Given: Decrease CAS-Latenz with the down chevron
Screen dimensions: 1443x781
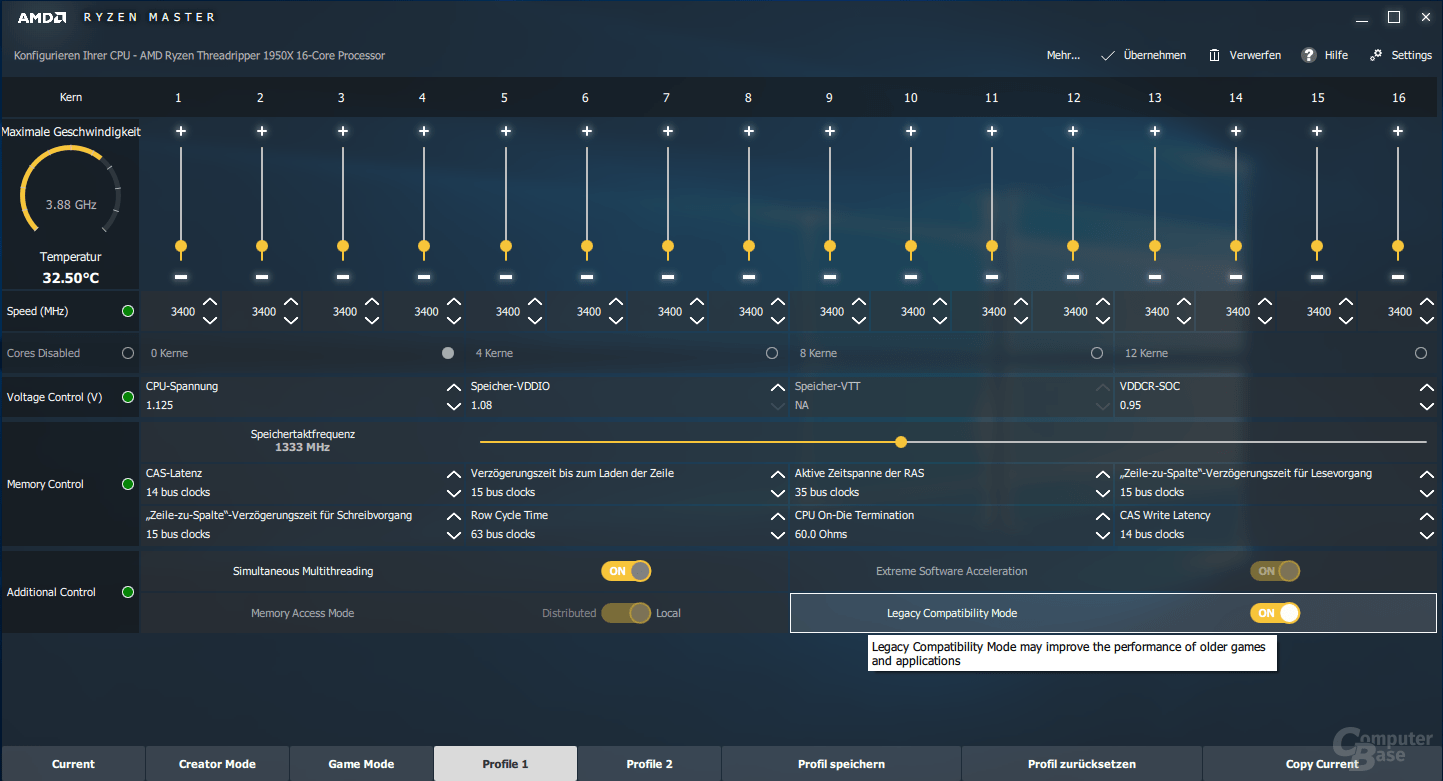Looking at the screenshot, I should [453, 493].
